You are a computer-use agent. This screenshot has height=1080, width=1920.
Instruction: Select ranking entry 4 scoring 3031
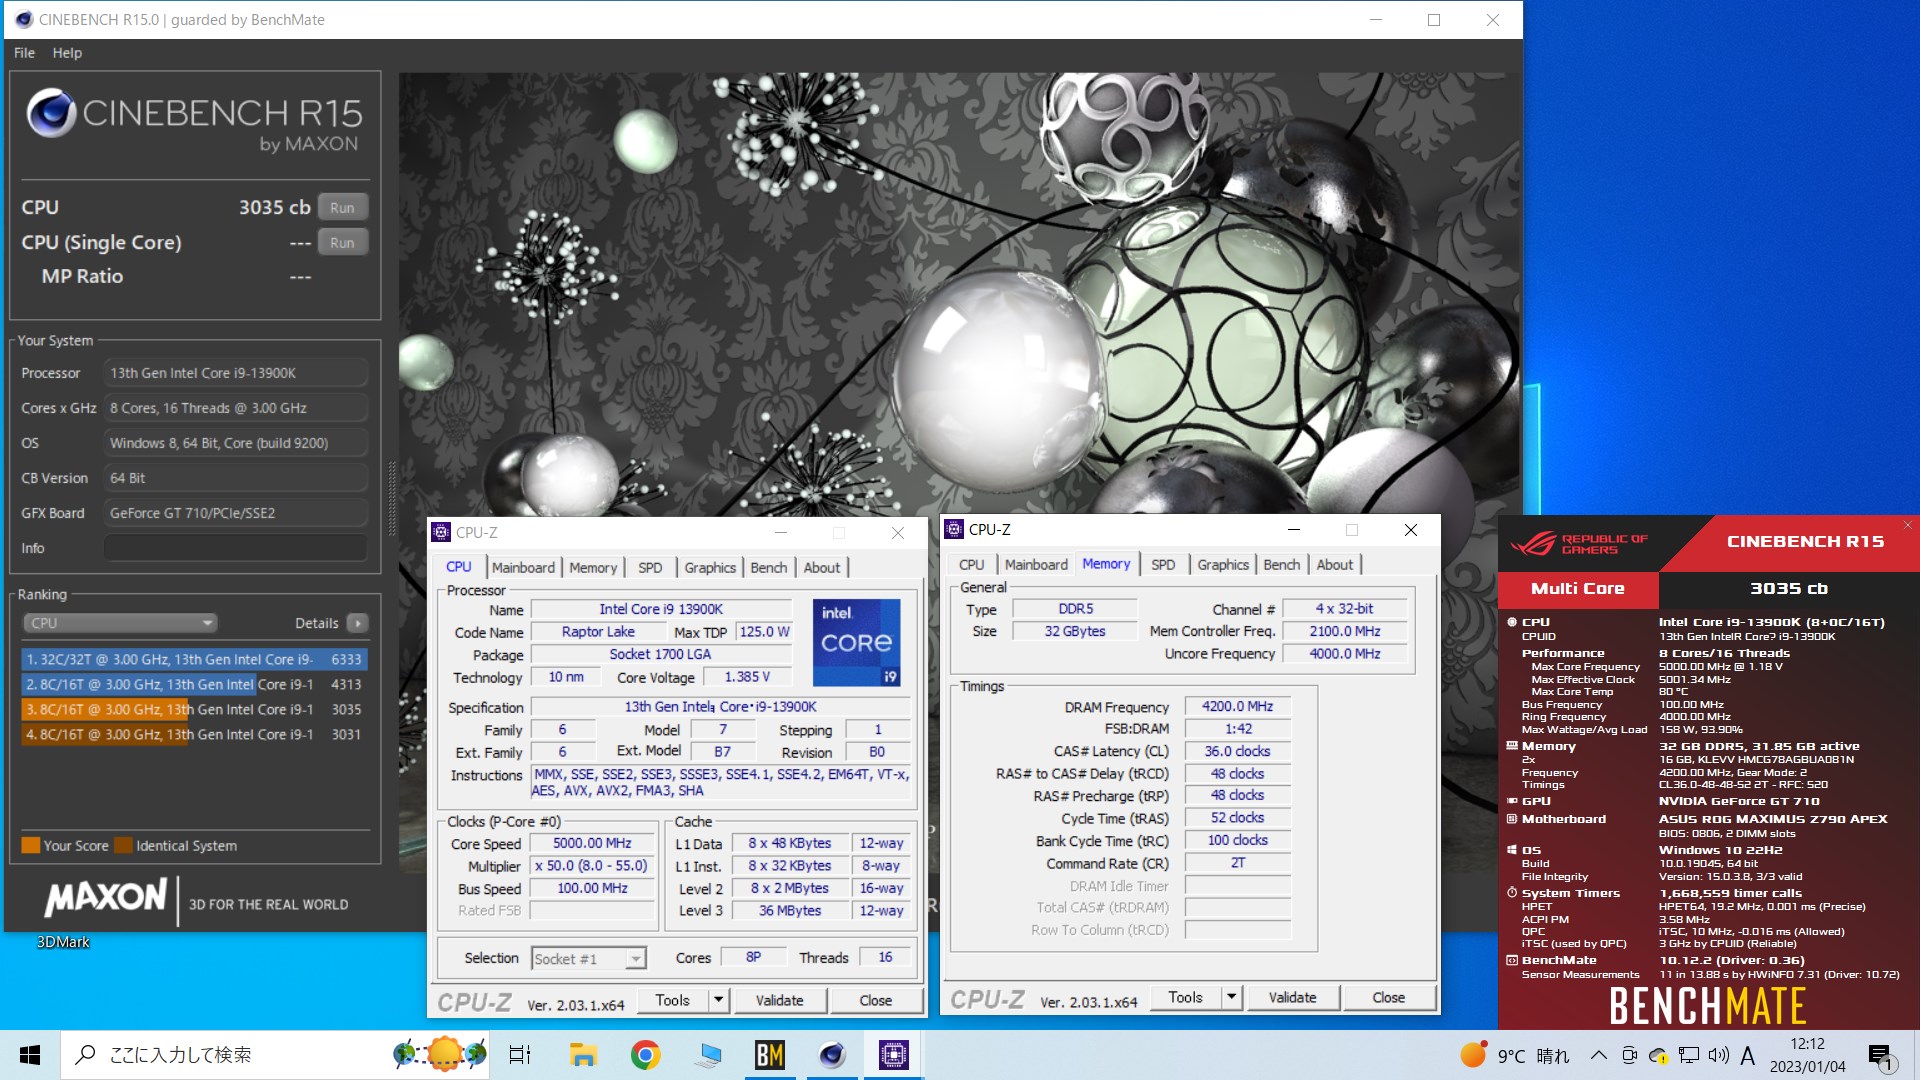coord(194,734)
